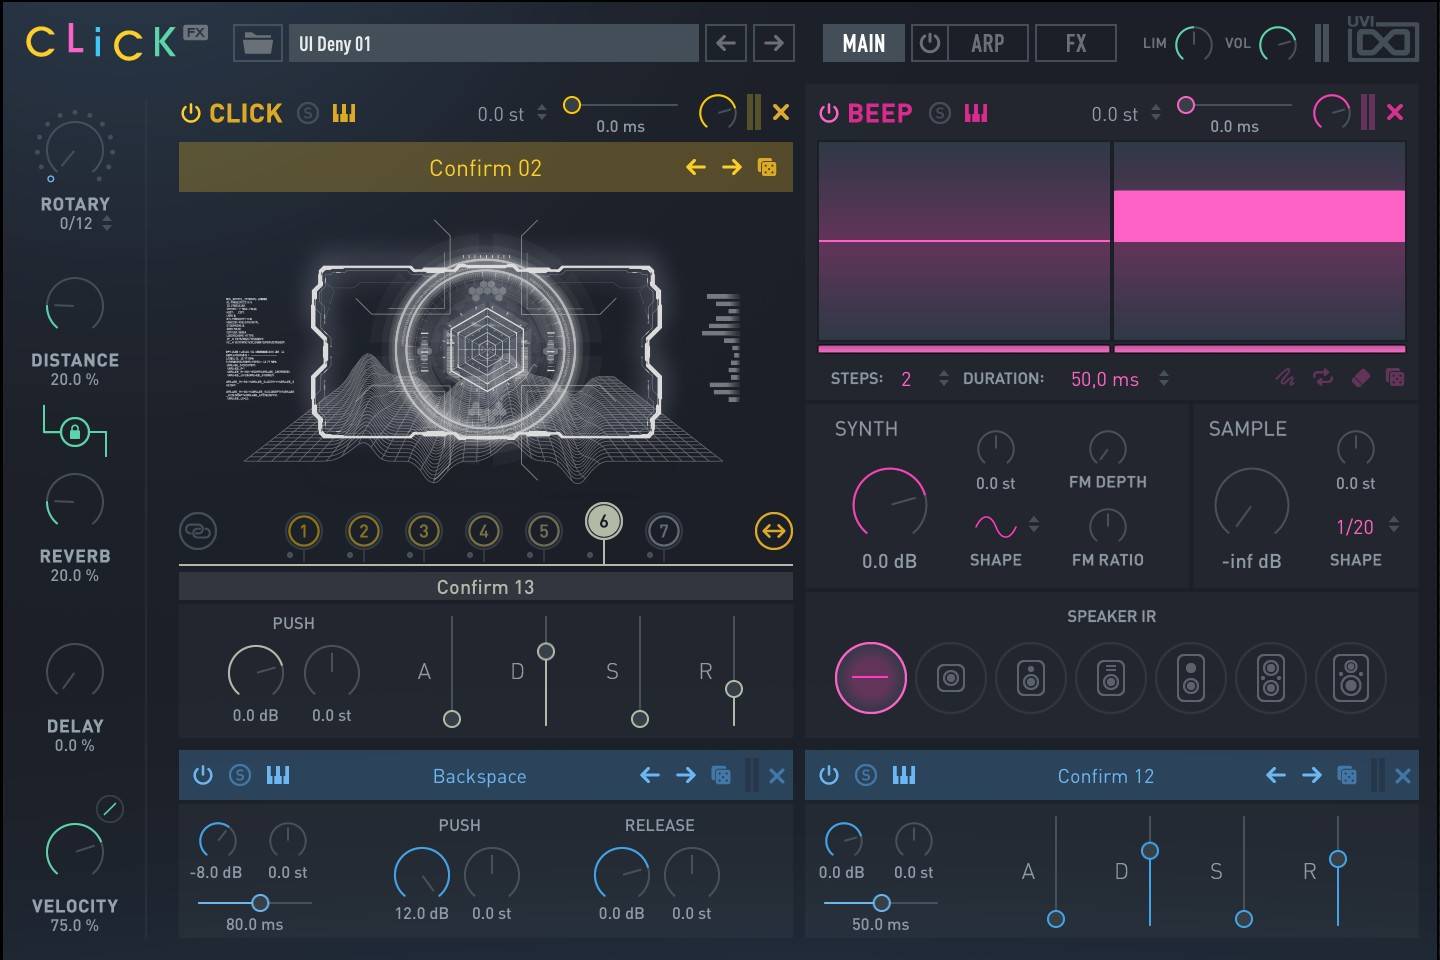Image resolution: width=1440 pixels, height=960 pixels.
Task: Go to next preset with right arrow
Action: click(774, 44)
